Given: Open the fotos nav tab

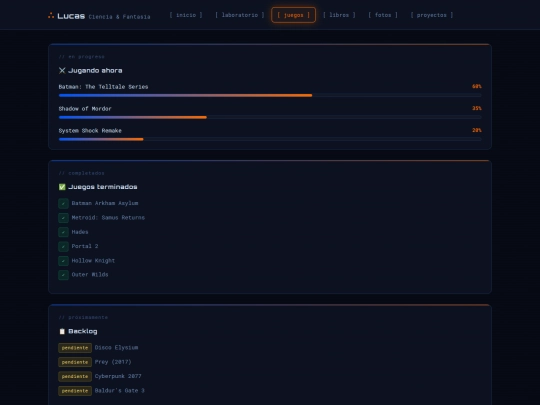Looking at the screenshot, I should [383, 15].
